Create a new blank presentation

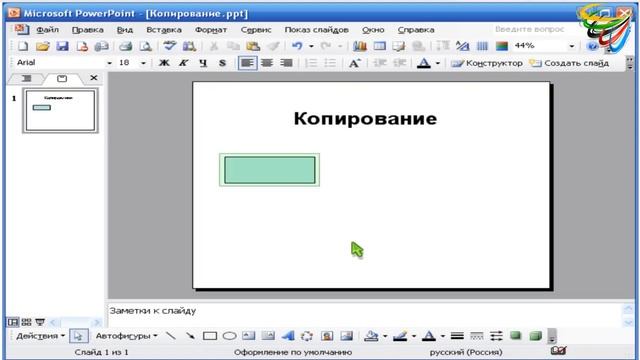click(x=23, y=46)
